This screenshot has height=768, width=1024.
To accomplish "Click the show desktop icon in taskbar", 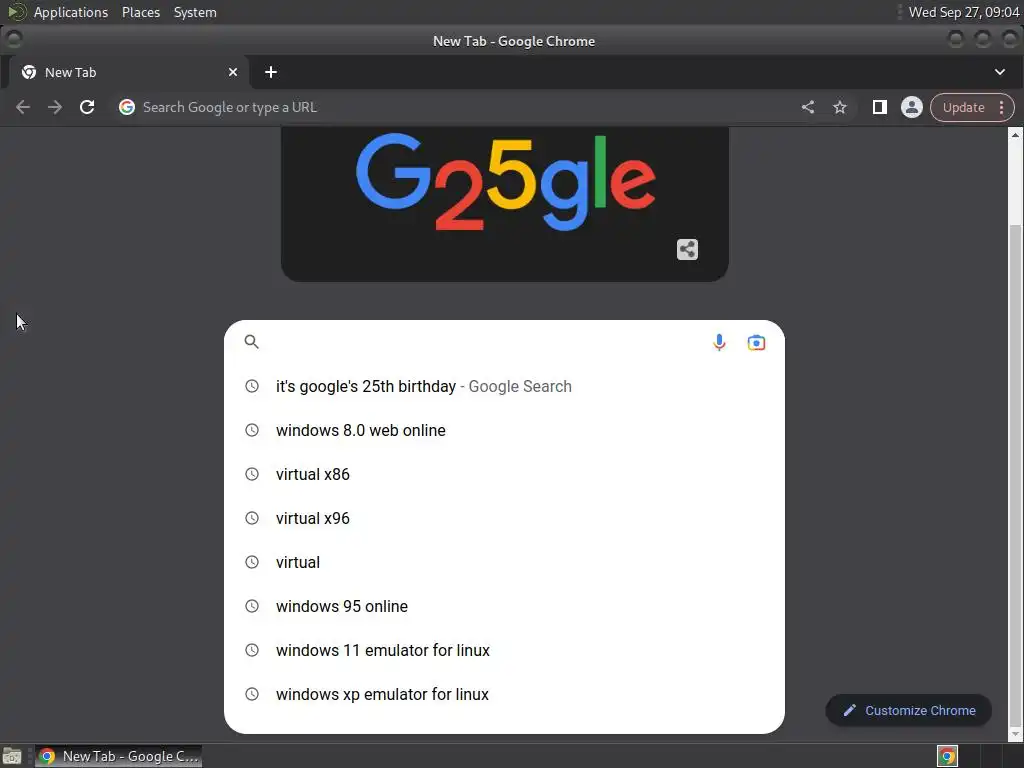I will [12, 756].
